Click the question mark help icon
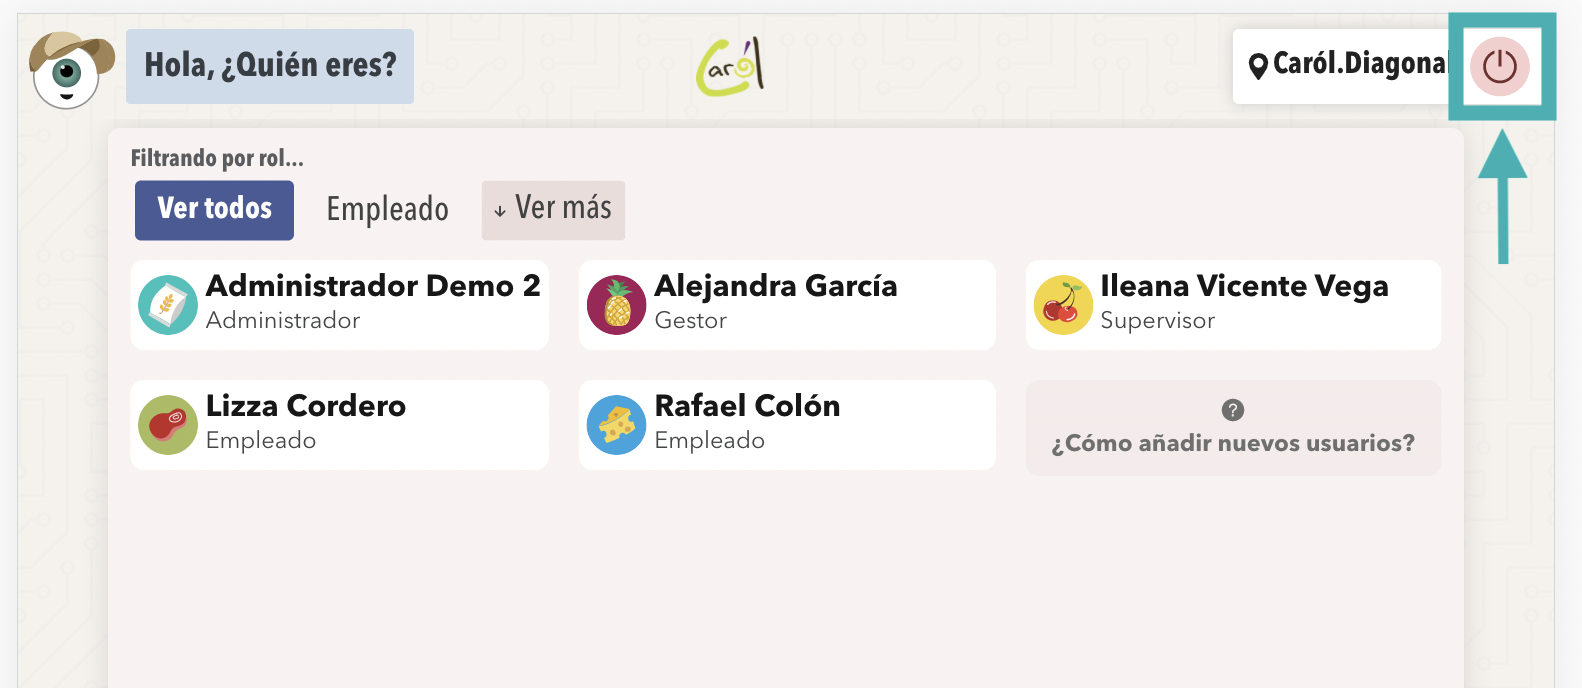This screenshot has width=1582, height=688. tap(1233, 410)
